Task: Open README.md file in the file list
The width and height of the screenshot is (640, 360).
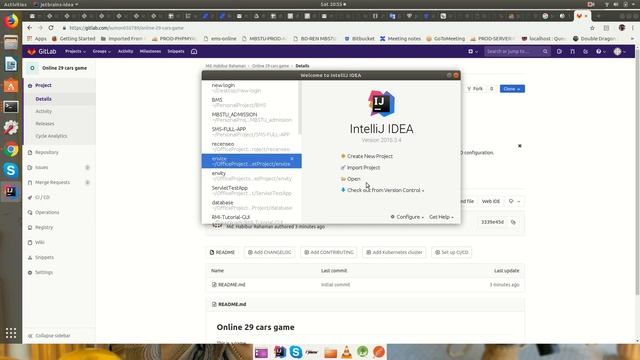Action: click(231, 284)
